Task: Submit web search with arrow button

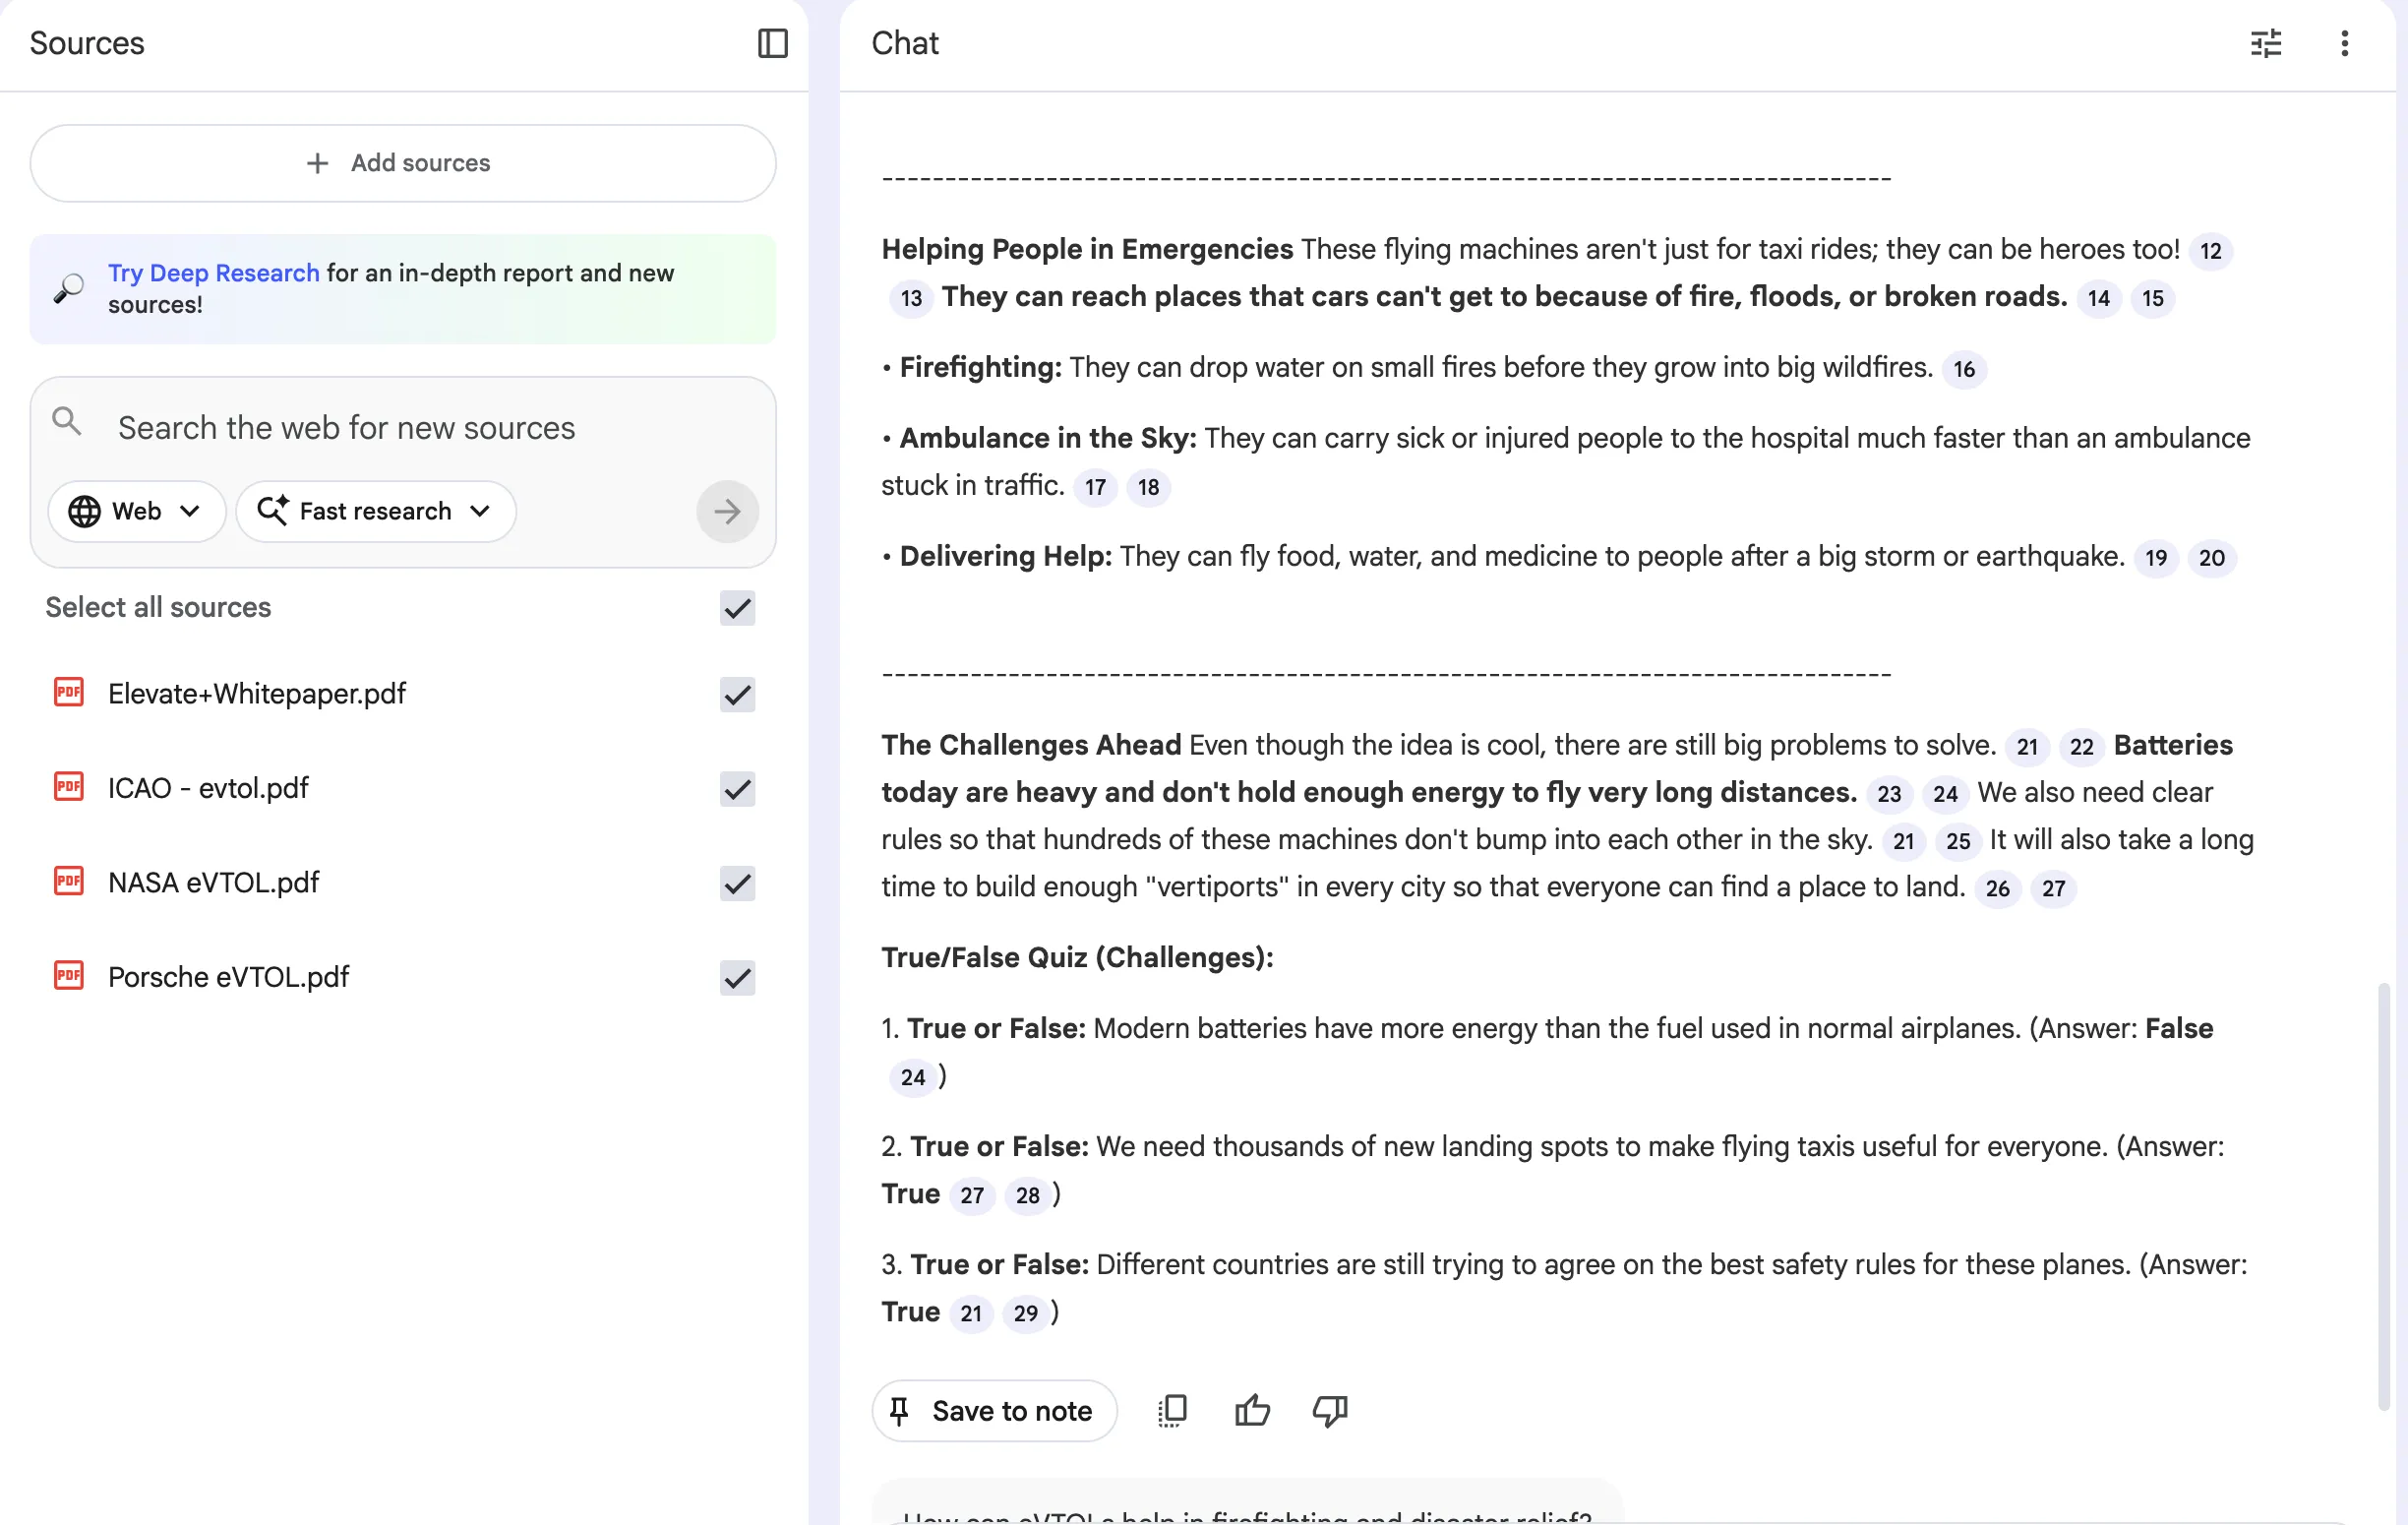Action: (x=727, y=511)
